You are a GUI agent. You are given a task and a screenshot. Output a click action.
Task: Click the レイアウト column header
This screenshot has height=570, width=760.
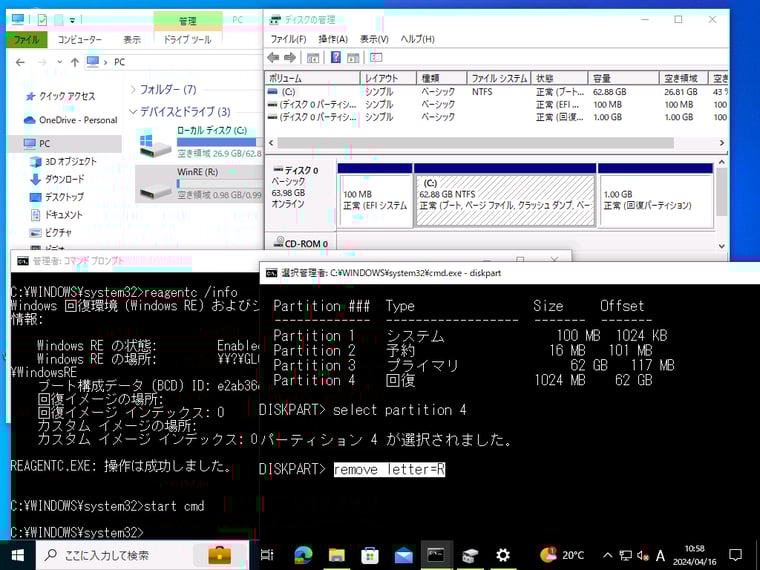tap(388, 78)
